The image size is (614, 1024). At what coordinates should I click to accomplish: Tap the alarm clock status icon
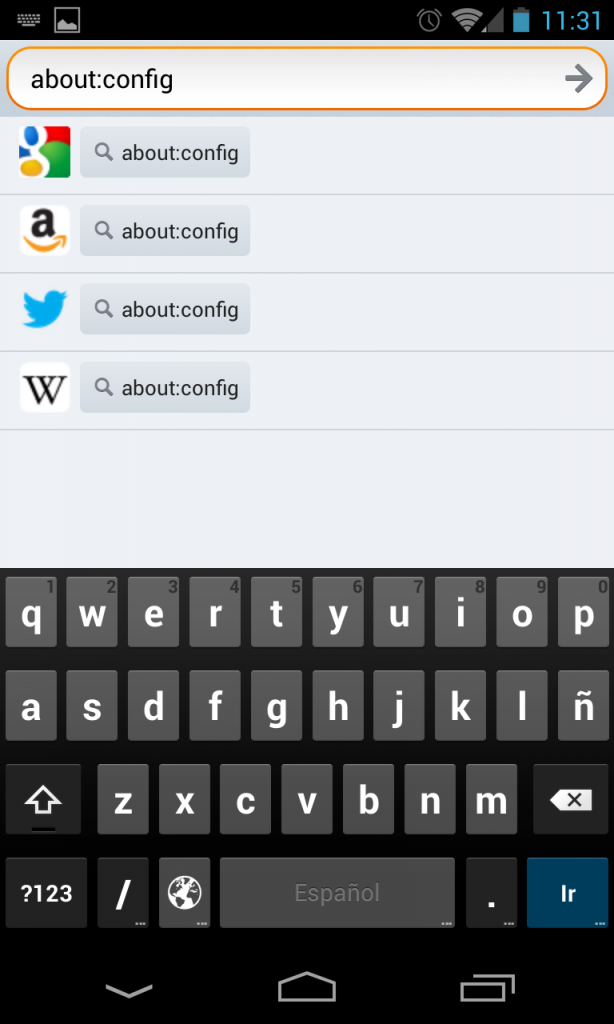click(x=430, y=20)
